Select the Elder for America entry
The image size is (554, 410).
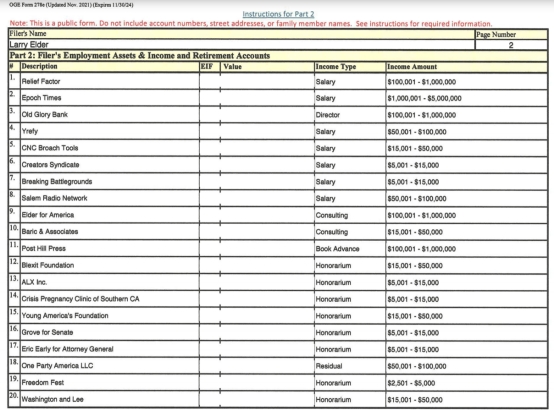click(110, 215)
